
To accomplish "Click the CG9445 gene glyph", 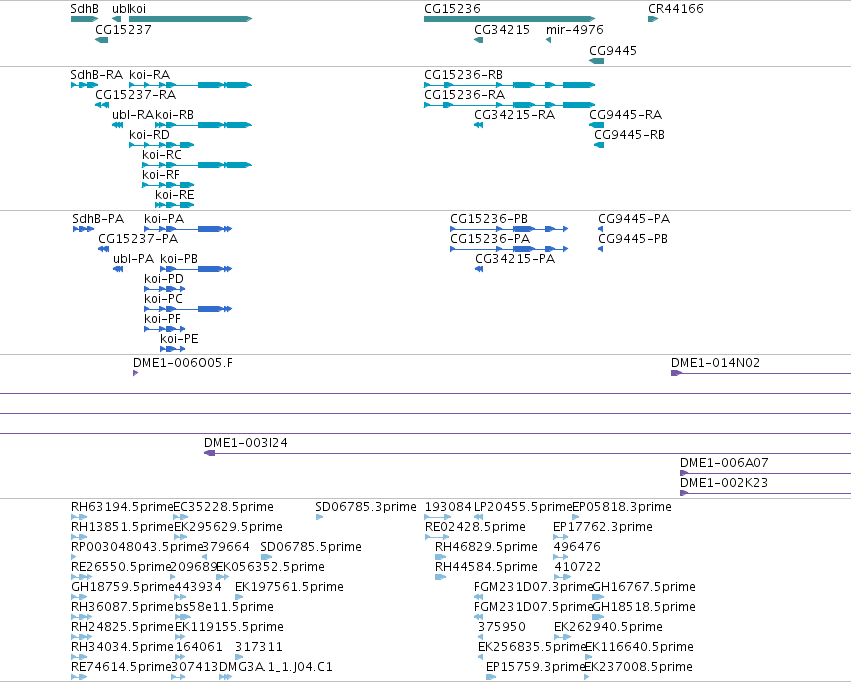I will coord(596,61).
